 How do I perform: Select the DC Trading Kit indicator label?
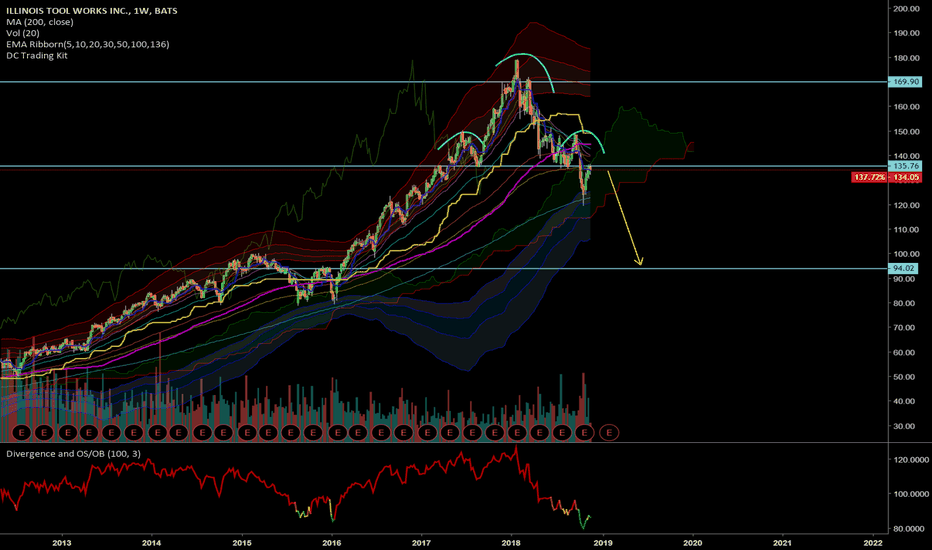pyautogui.click(x=37, y=55)
